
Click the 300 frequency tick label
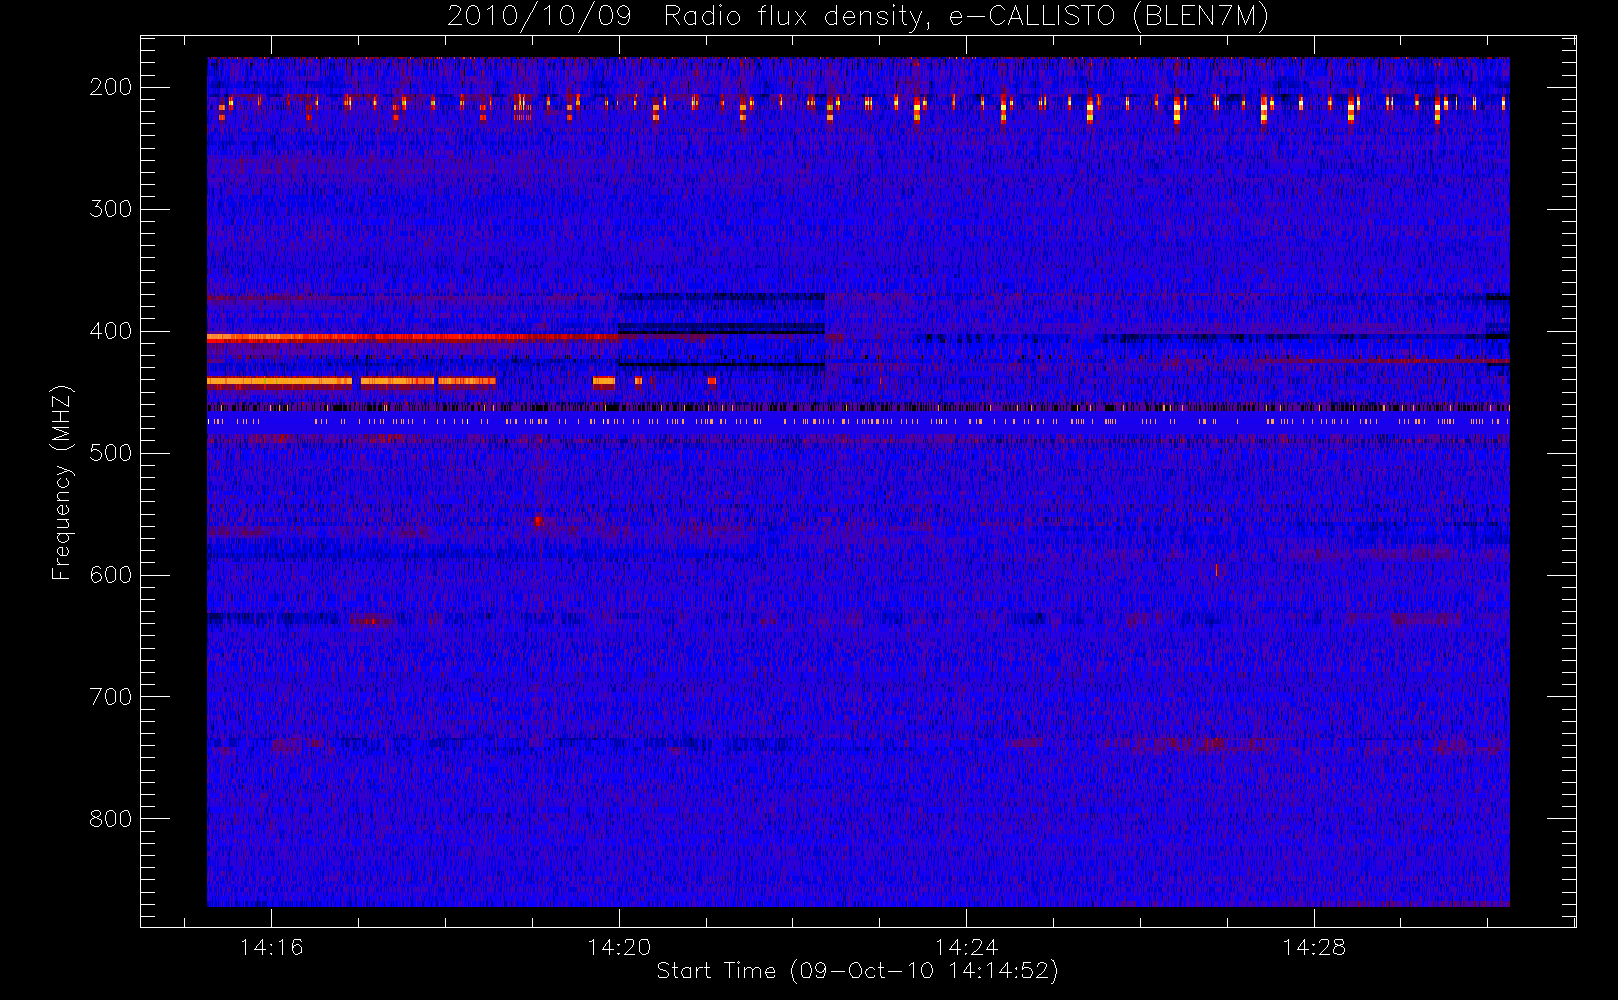click(x=111, y=209)
